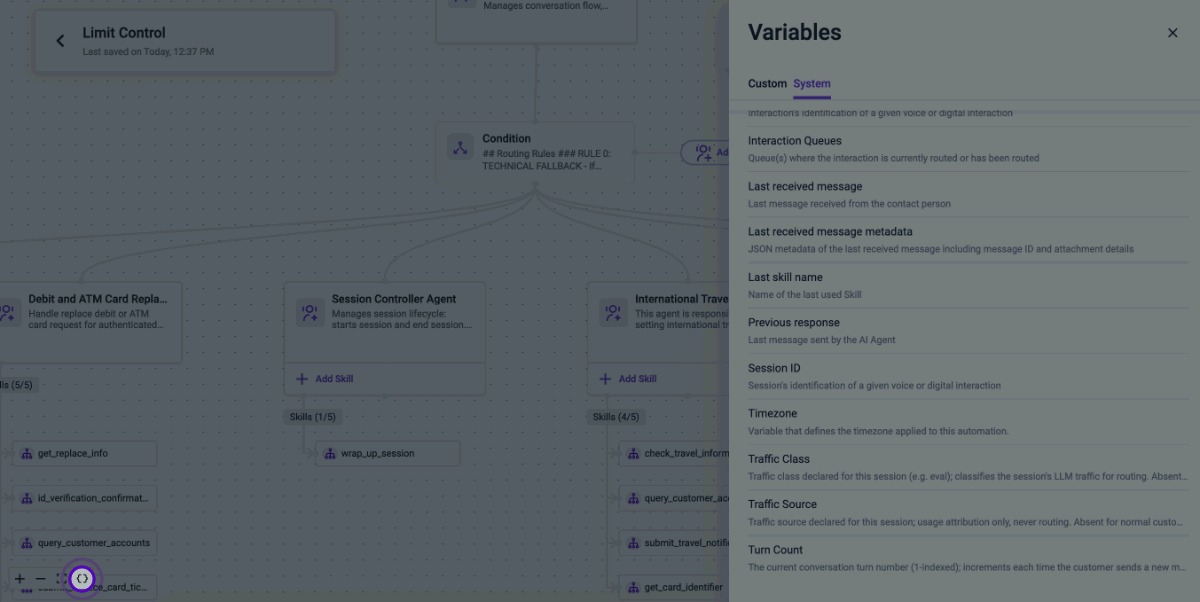
Task: Open the Debit and ATM Card Replacement node
Action: pos(90,323)
